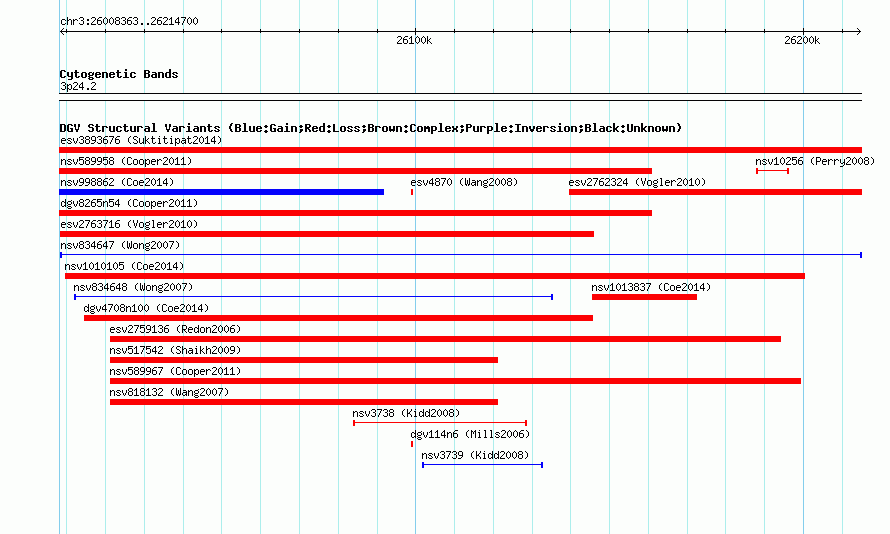Open the esv2763716 (Vogler2010) label

pyautogui.click(x=129, y=224)
